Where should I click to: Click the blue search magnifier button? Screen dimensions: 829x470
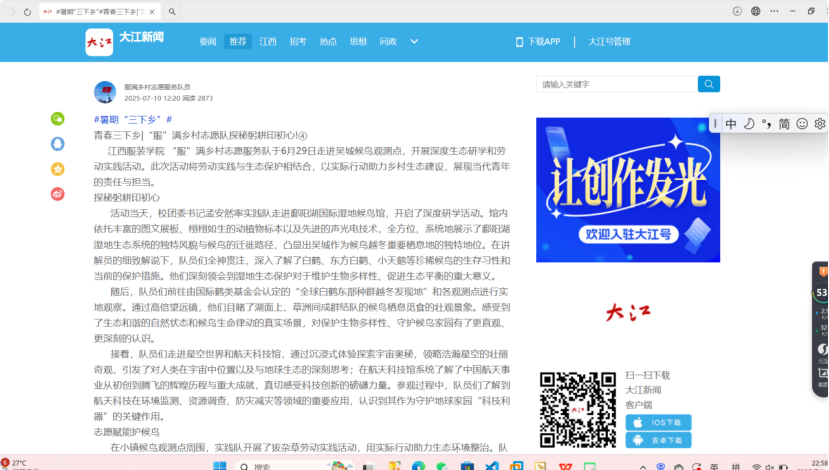709,84
